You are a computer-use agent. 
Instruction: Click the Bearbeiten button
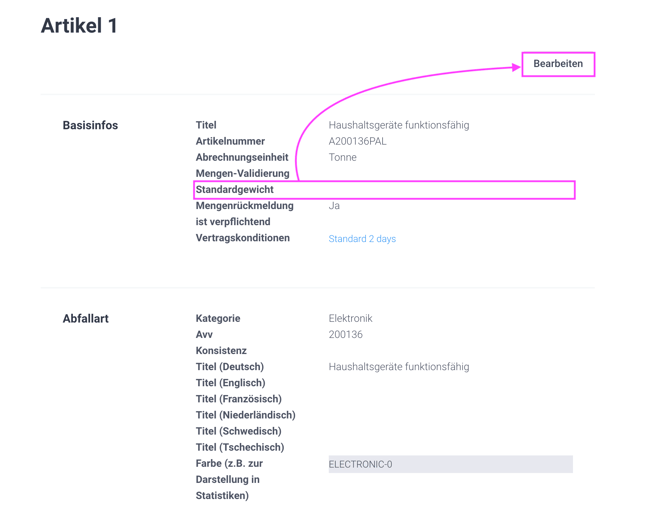[x=558, y=64]
